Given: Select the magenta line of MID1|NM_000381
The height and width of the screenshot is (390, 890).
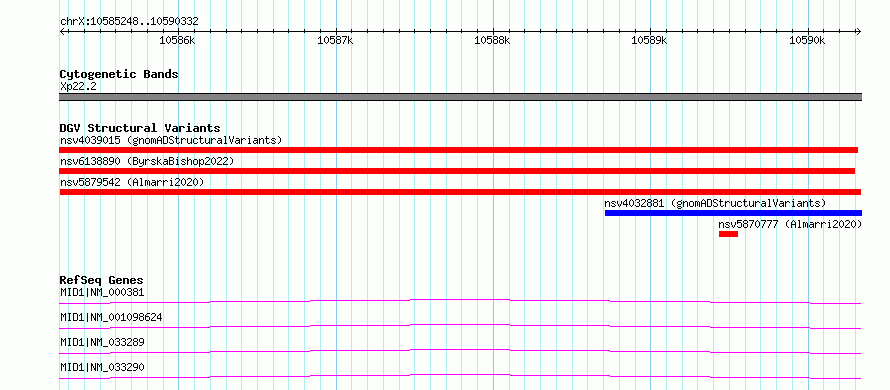Looking at the screenshot, I should click(460, 301).
